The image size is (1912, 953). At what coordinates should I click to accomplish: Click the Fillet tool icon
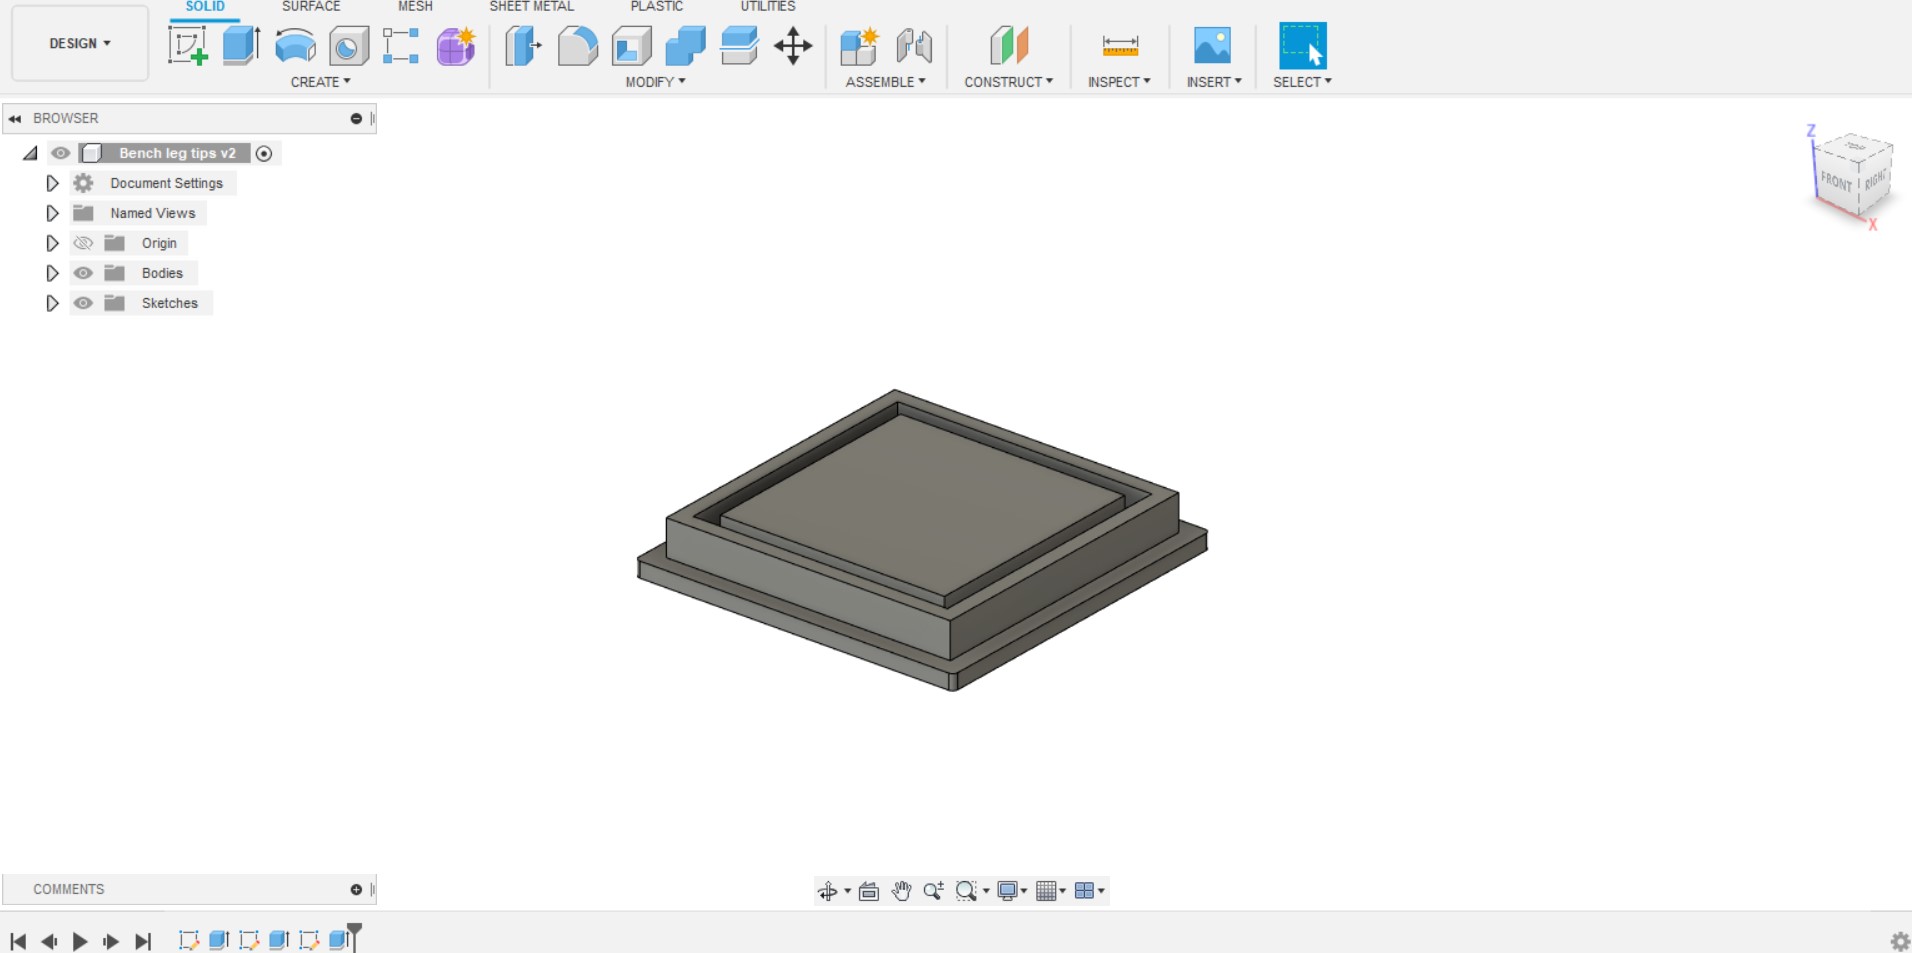click(x=577, y=46)
